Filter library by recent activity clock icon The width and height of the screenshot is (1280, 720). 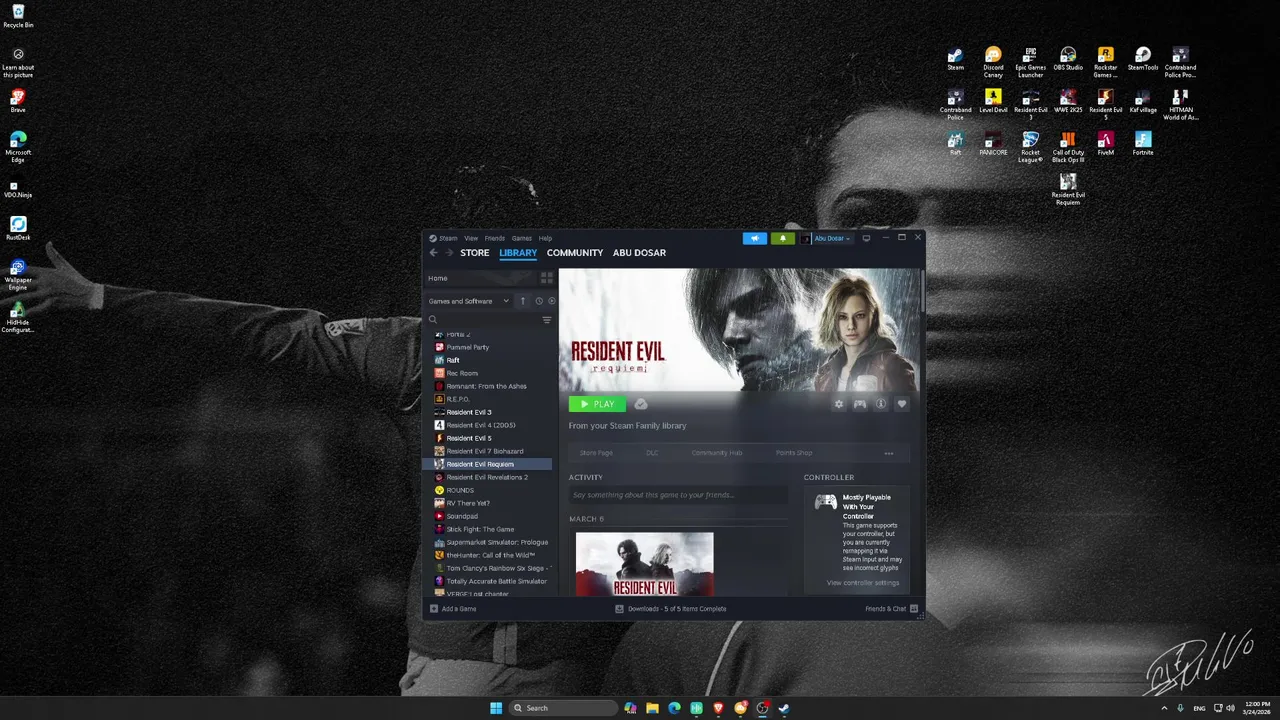point(538,301)
